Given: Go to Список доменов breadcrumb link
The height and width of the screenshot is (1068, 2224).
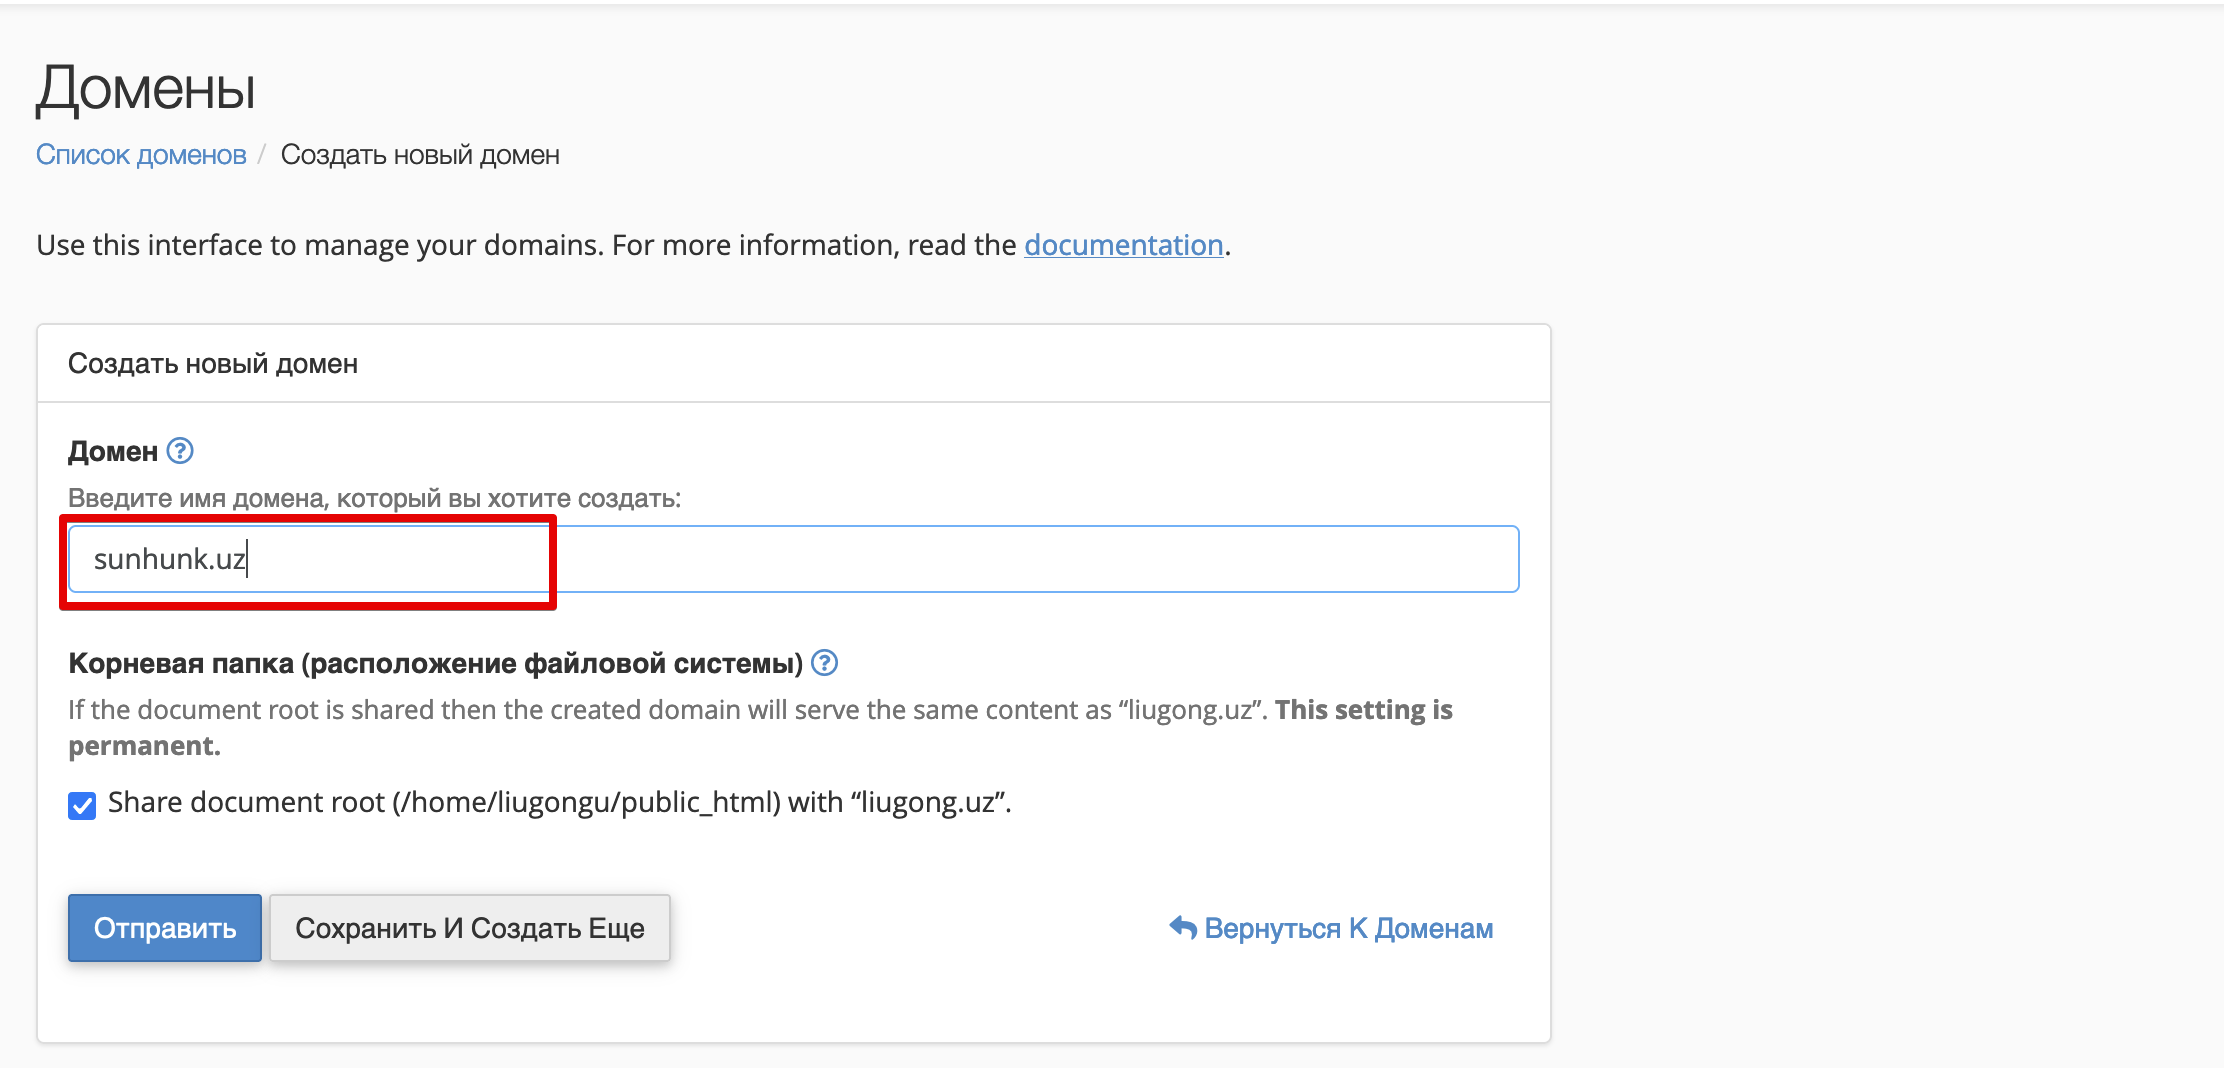Looking at the screenshot, I should 141,155.
